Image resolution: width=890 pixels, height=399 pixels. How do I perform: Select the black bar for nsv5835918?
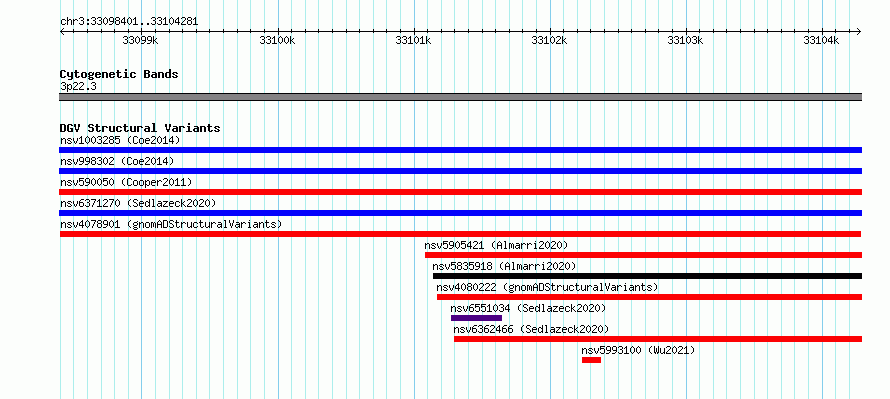click(x=647, y=276)
